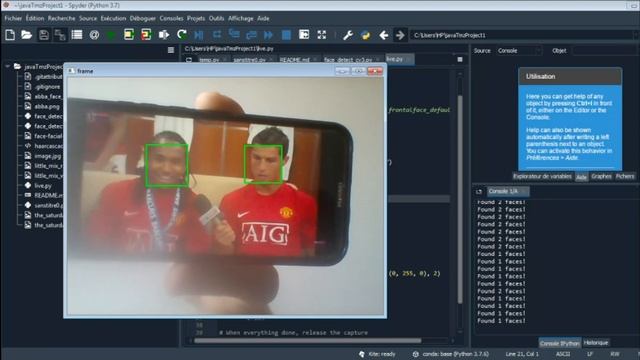Go back with the left arrow
The image size is (640, 360).
tap(383, 36)
